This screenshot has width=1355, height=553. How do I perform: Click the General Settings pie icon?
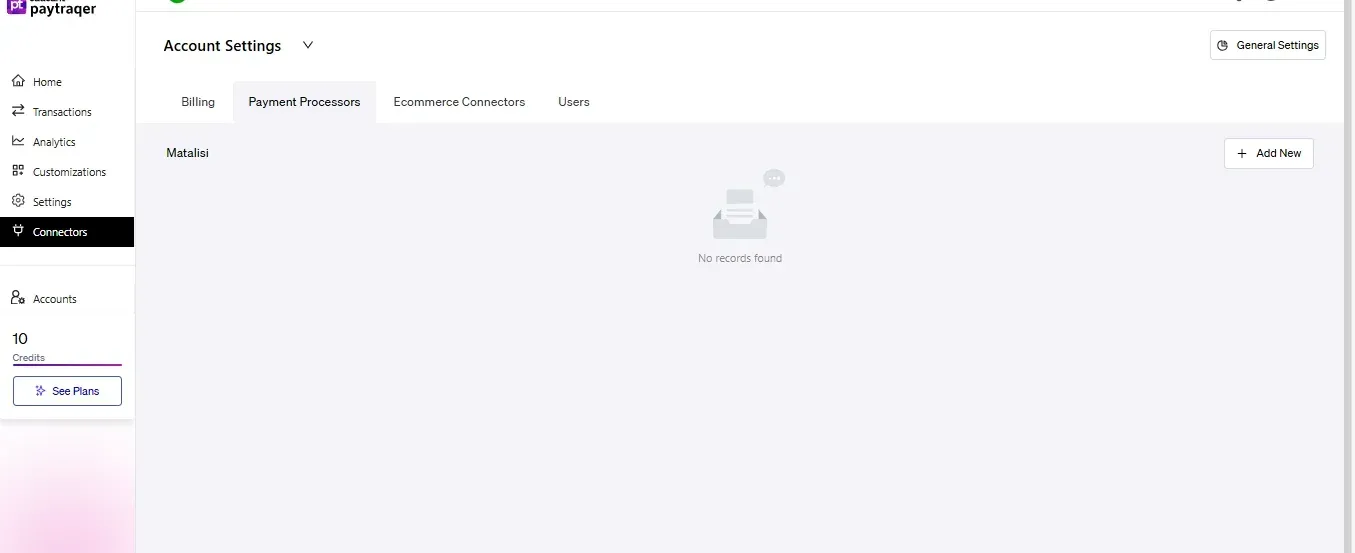coord(1222,45)
